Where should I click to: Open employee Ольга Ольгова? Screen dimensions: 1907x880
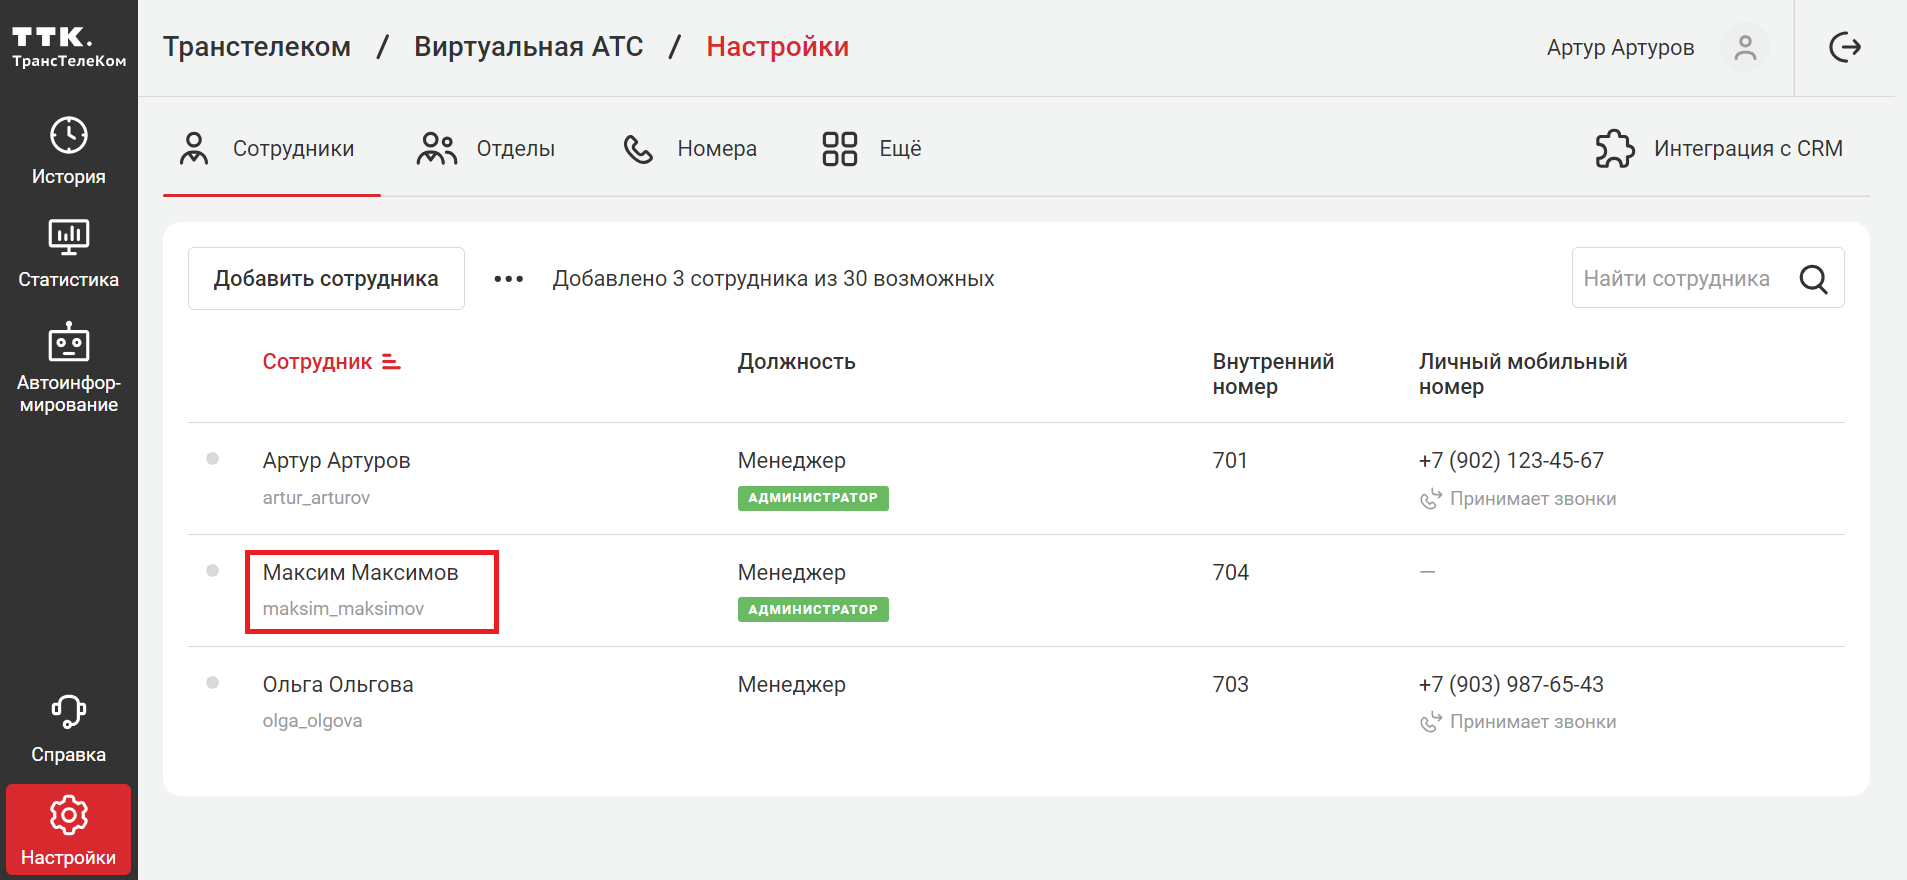point(338,685)
